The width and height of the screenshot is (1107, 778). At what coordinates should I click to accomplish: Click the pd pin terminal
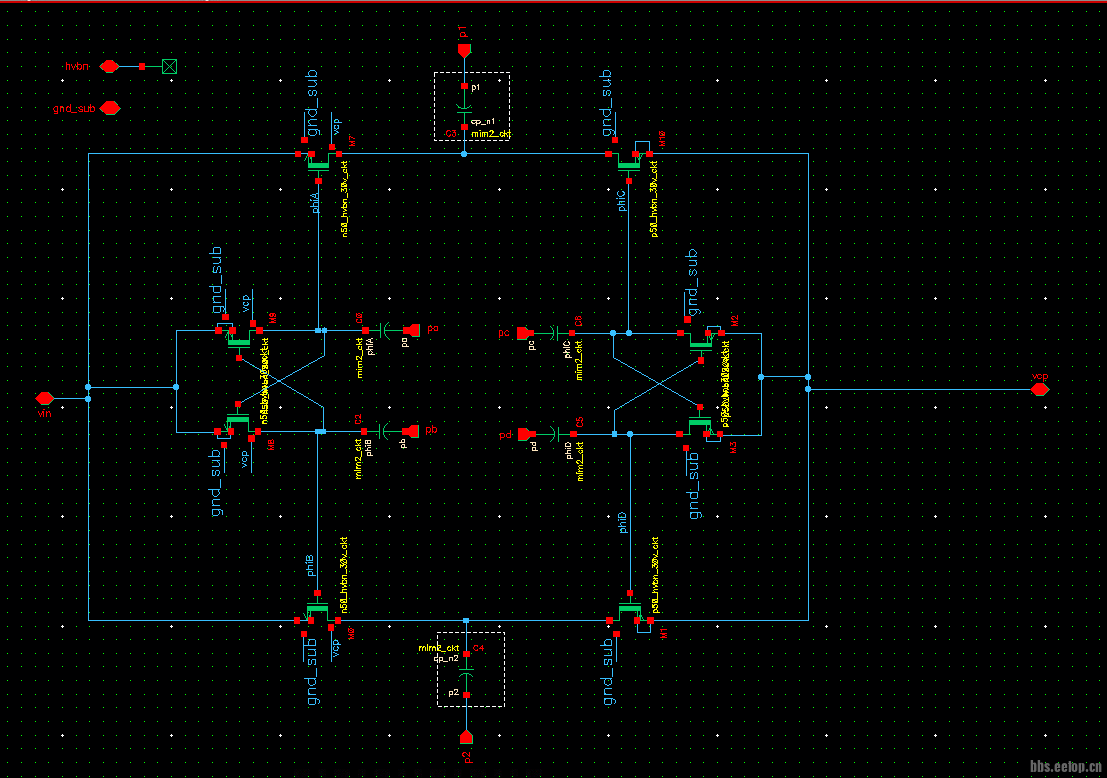point(526,434)
